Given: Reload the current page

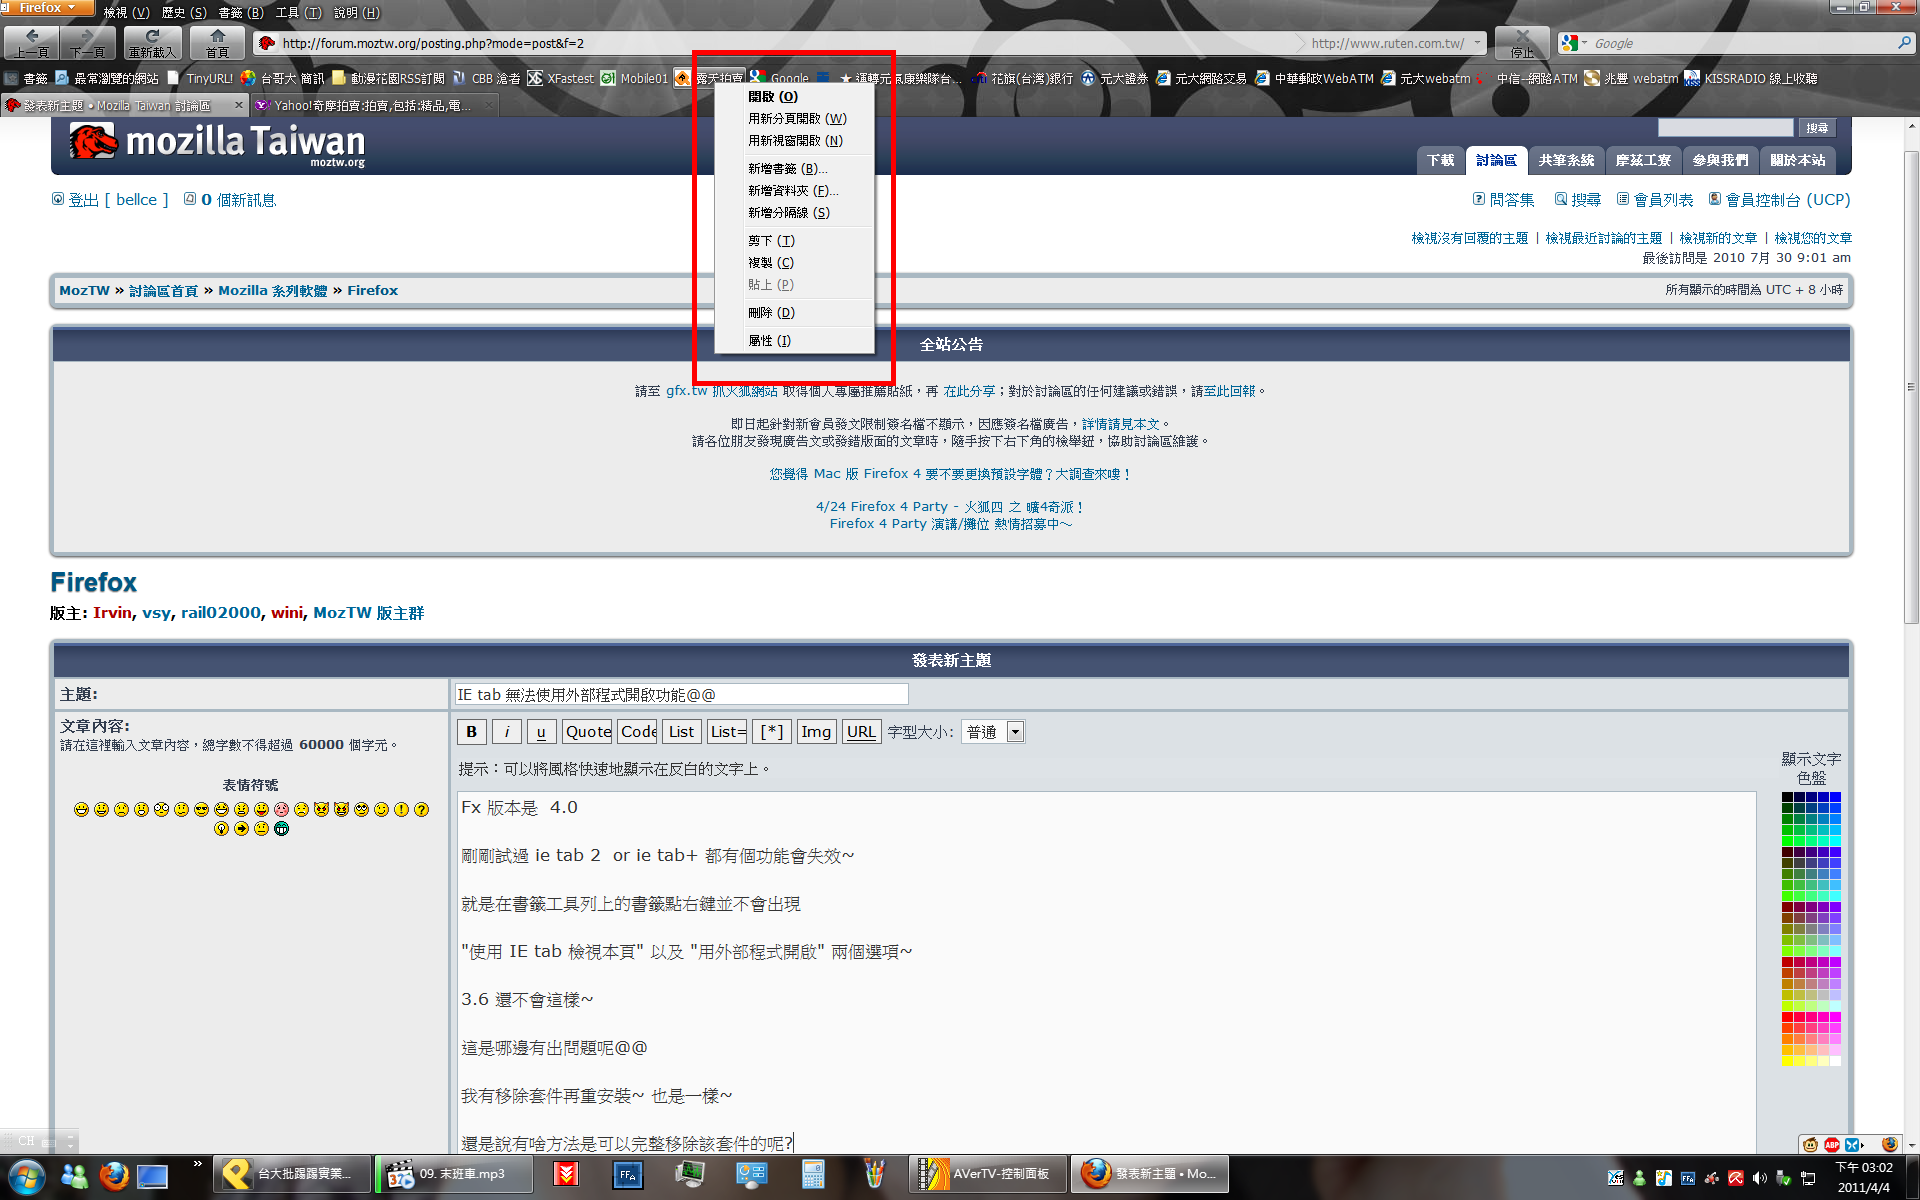Looking at the screenshot, I should coord(152,42).
